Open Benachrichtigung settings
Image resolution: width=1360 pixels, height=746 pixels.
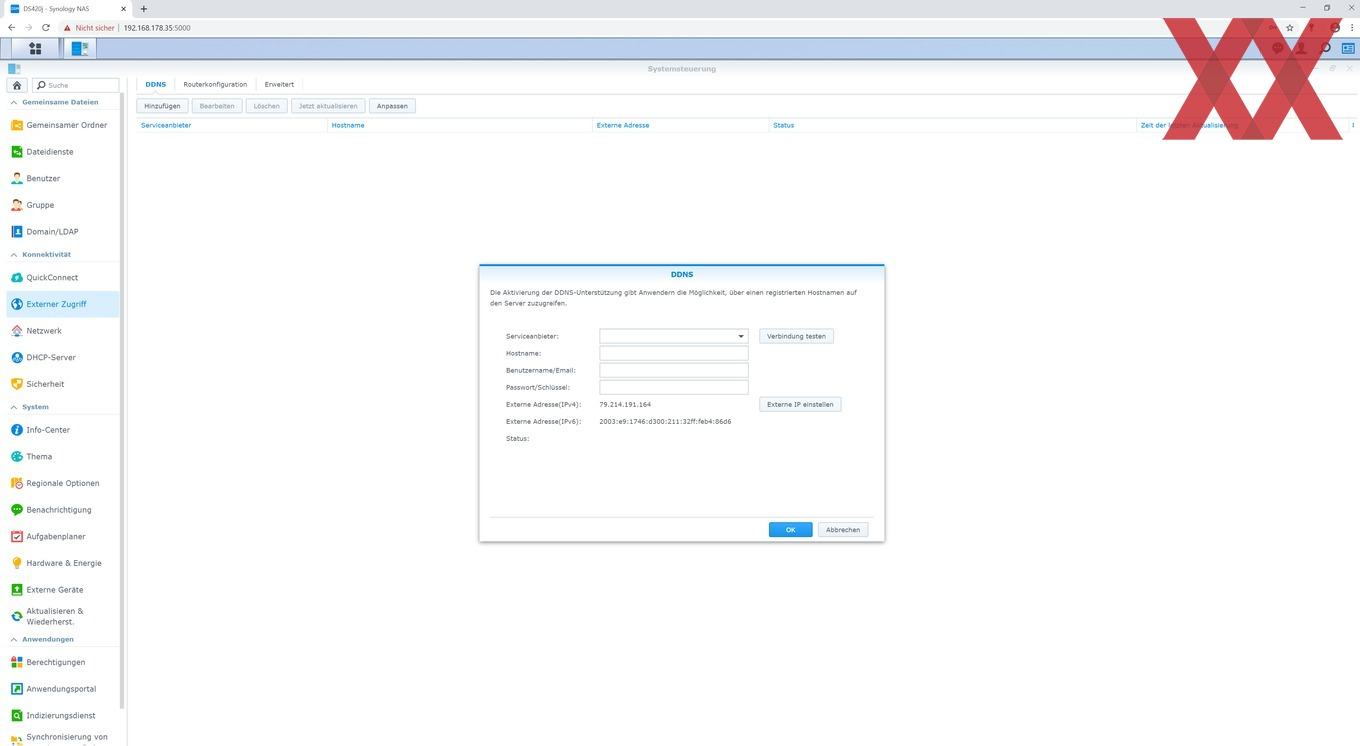click(63, 510)
